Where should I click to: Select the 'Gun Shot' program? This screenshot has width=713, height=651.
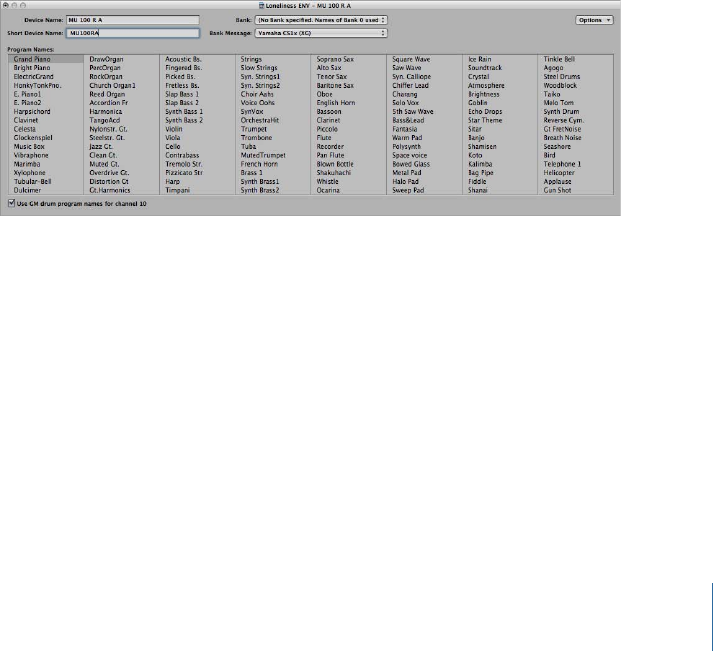click(557, 190)
